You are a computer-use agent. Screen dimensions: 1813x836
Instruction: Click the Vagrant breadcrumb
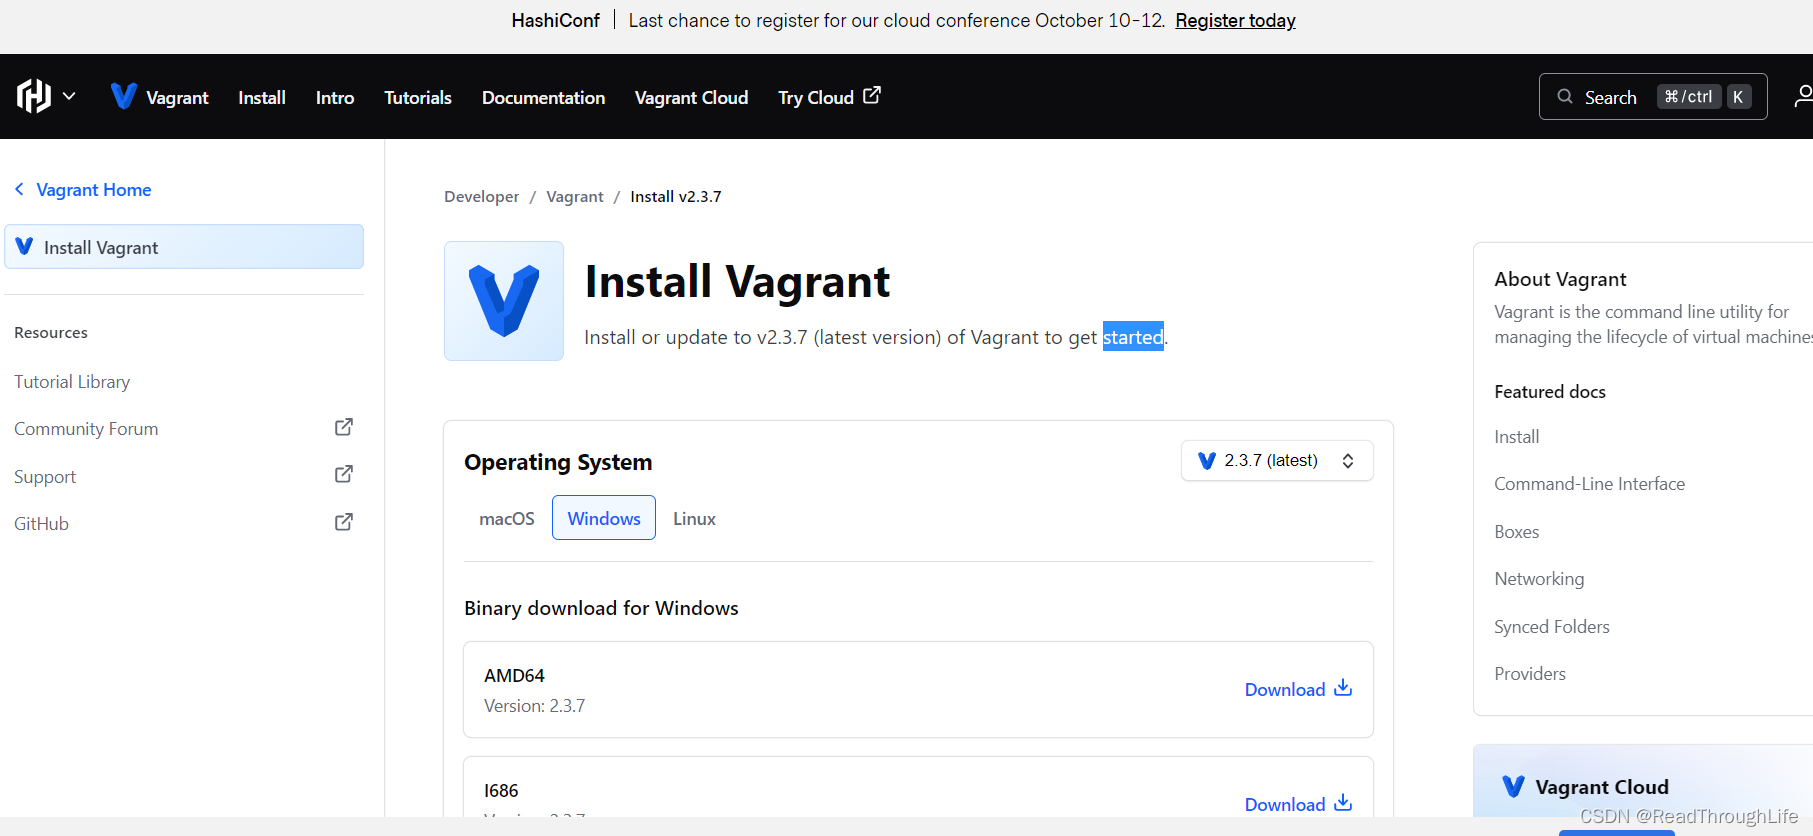pyautogui.click(x=575, y=197)
